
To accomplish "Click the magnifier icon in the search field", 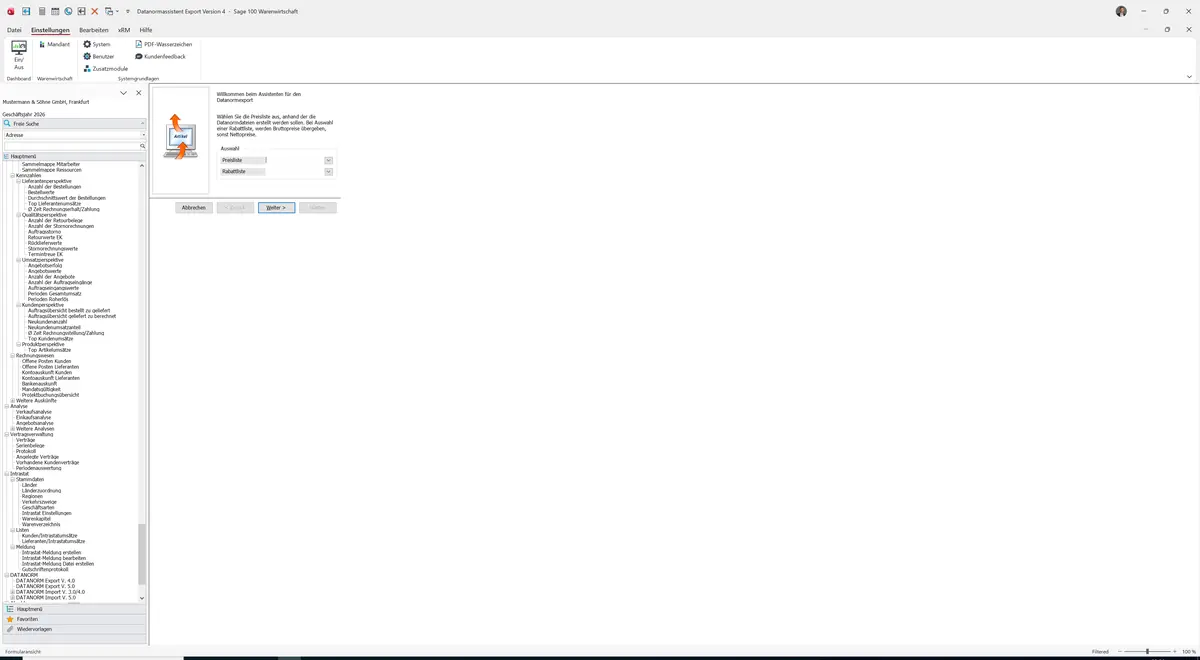I will tap(143, 146).
